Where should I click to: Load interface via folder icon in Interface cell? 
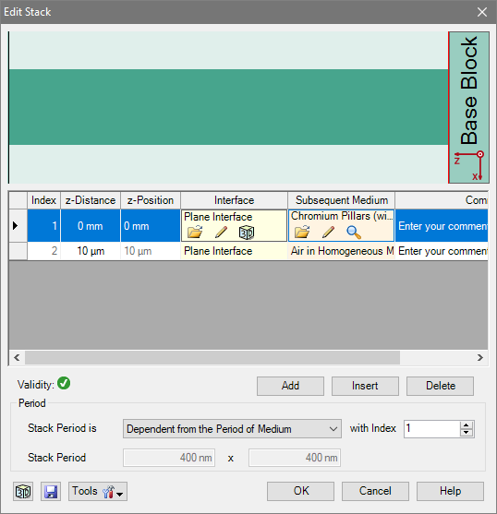195,232
